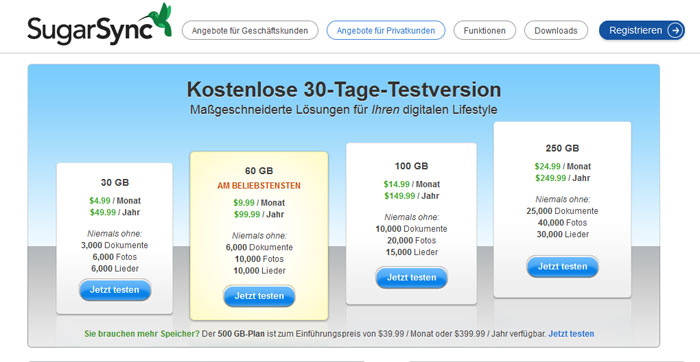
Task: Click the $249.99 / Jahr price
Action: click(x=562, y=178)
